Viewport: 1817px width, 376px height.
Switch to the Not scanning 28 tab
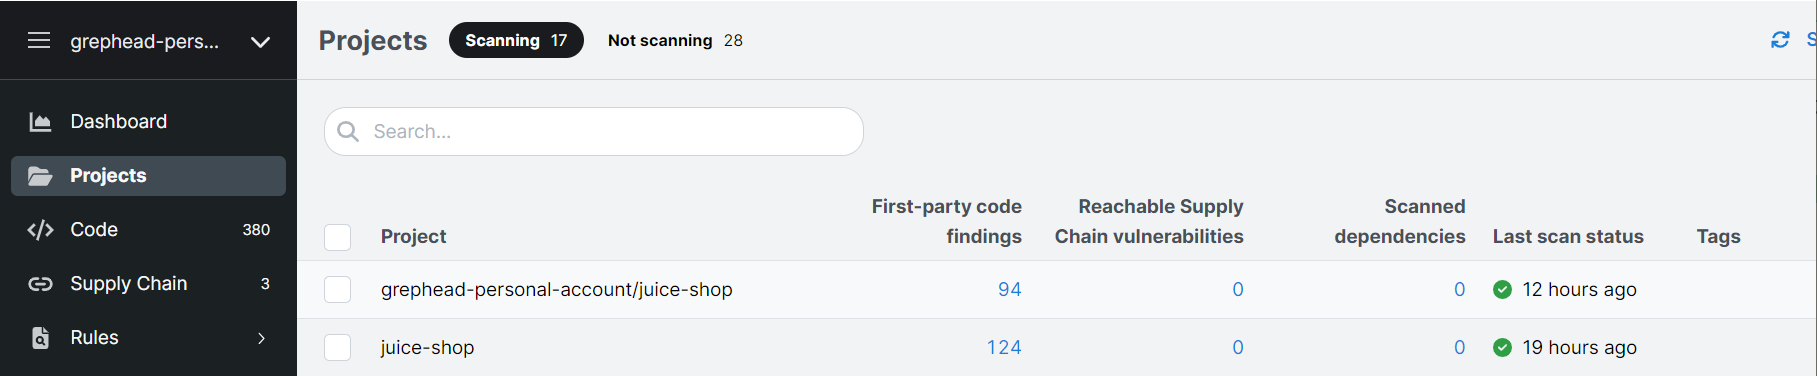pos(675,40)
